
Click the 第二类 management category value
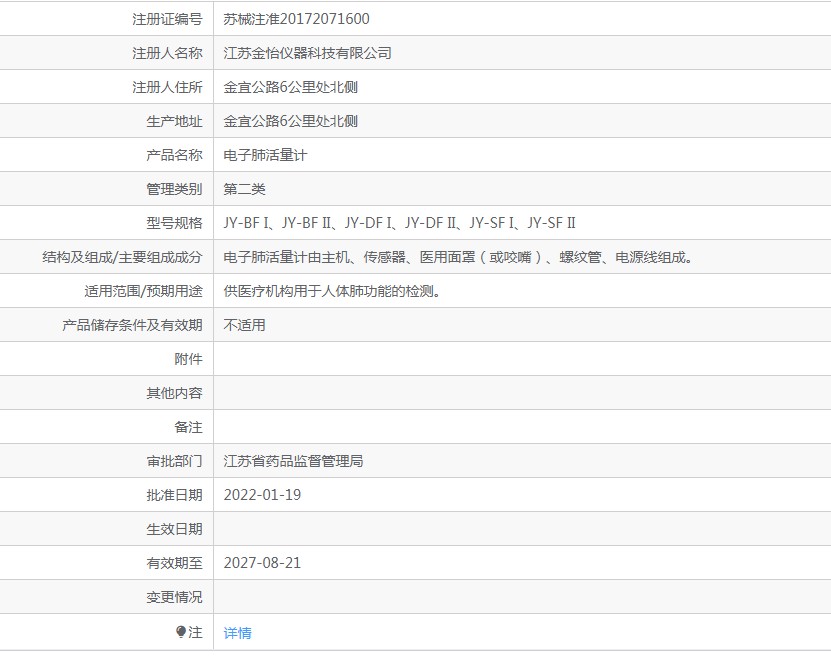[244, 189]
